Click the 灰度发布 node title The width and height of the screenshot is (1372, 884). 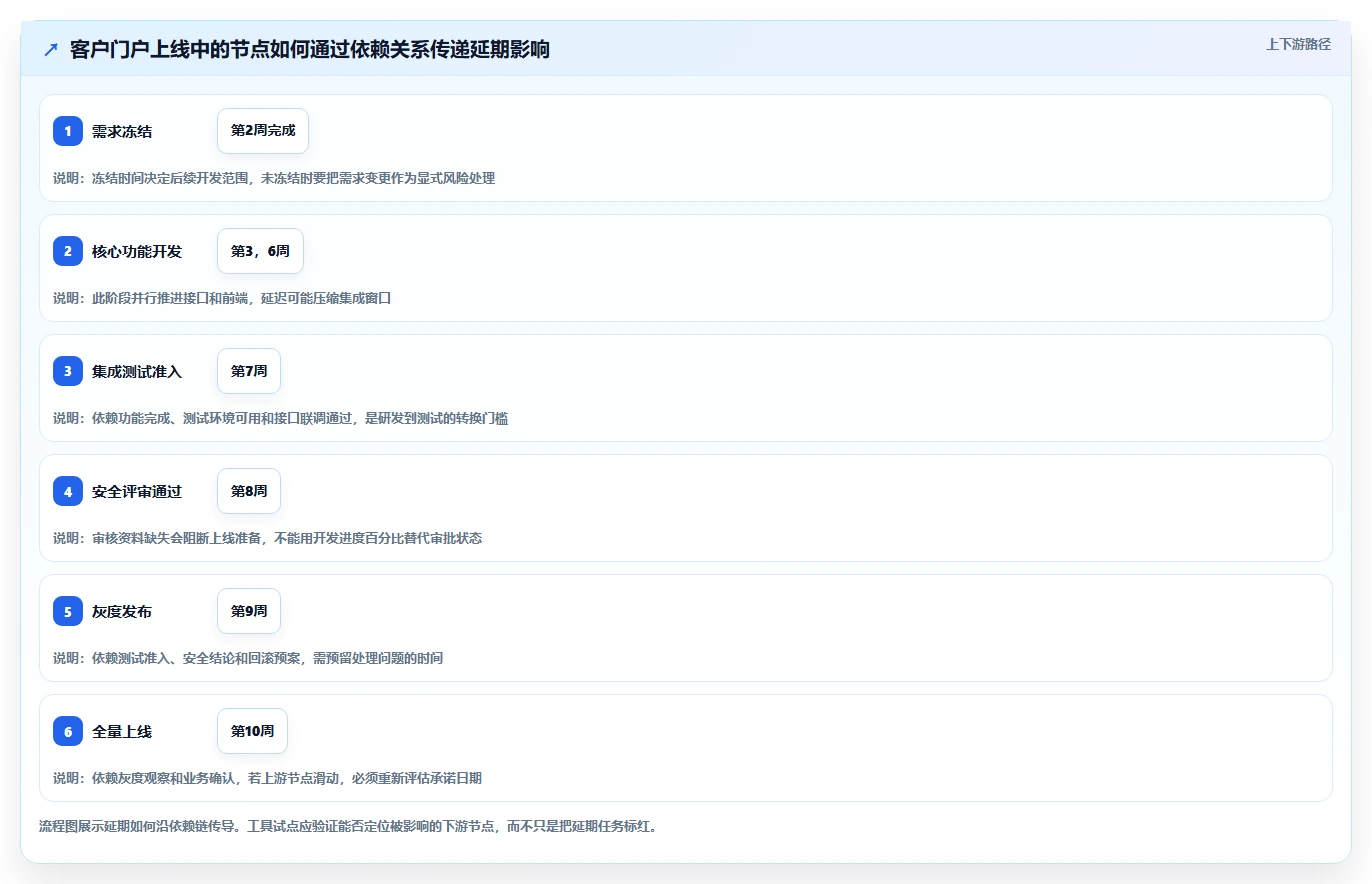tap(122, 611)
